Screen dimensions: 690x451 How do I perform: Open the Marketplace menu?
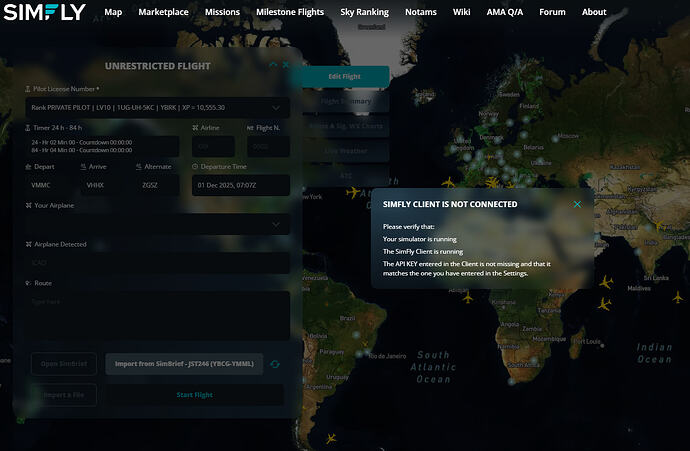(163, 12)
